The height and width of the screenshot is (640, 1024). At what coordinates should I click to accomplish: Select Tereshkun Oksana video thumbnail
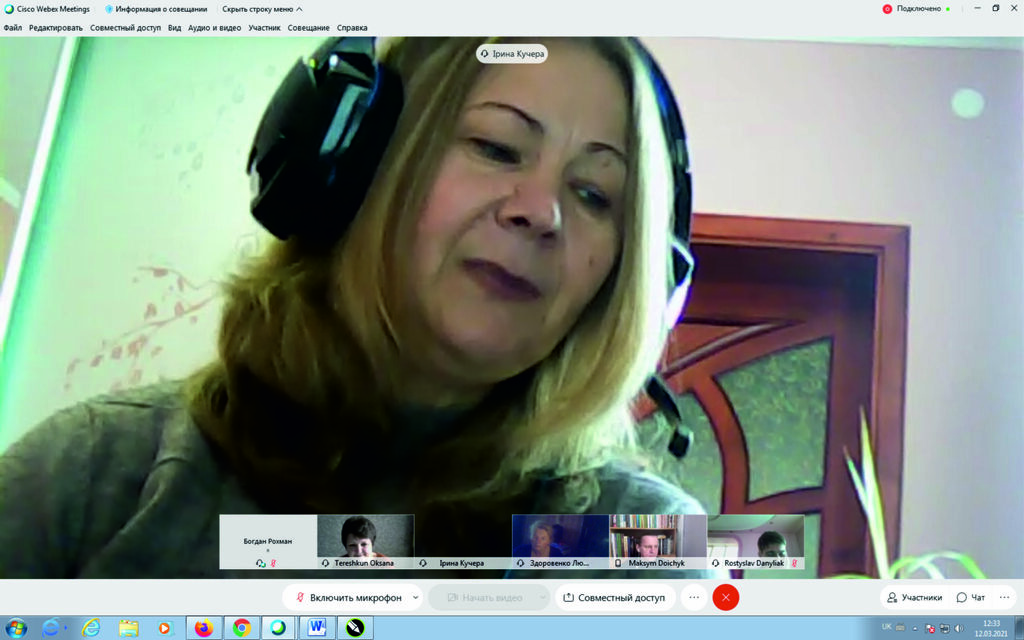[365, 541]
